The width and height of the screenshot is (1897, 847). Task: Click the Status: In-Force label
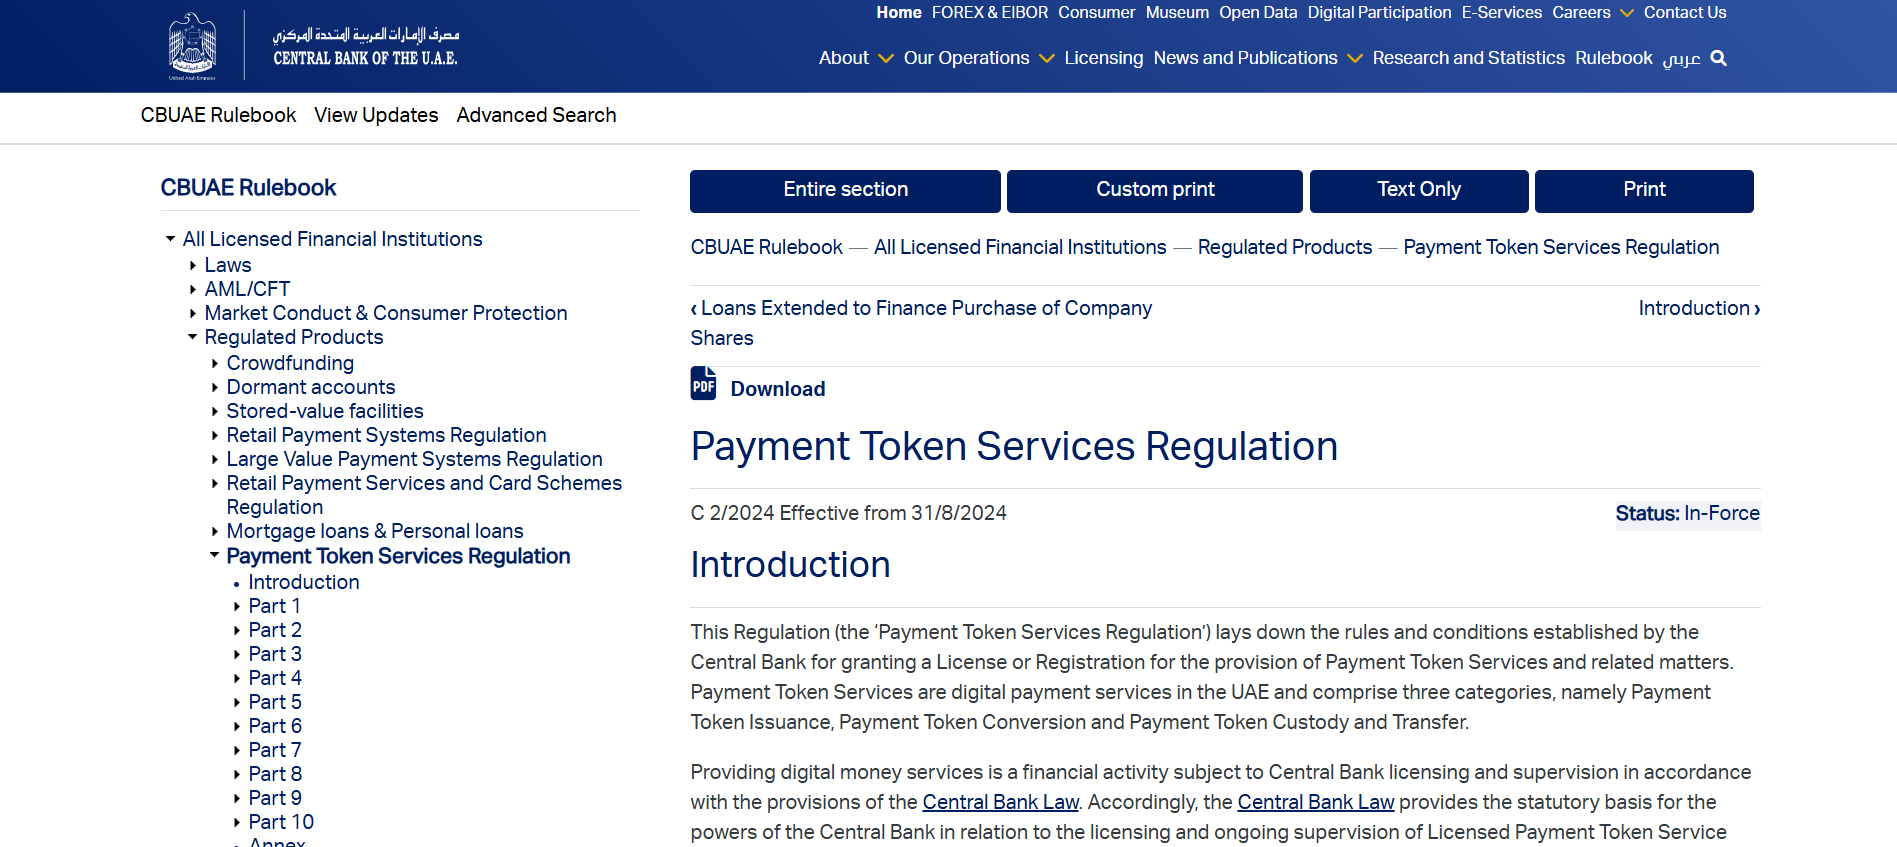pyautogui.click(x=1688, y=514)
